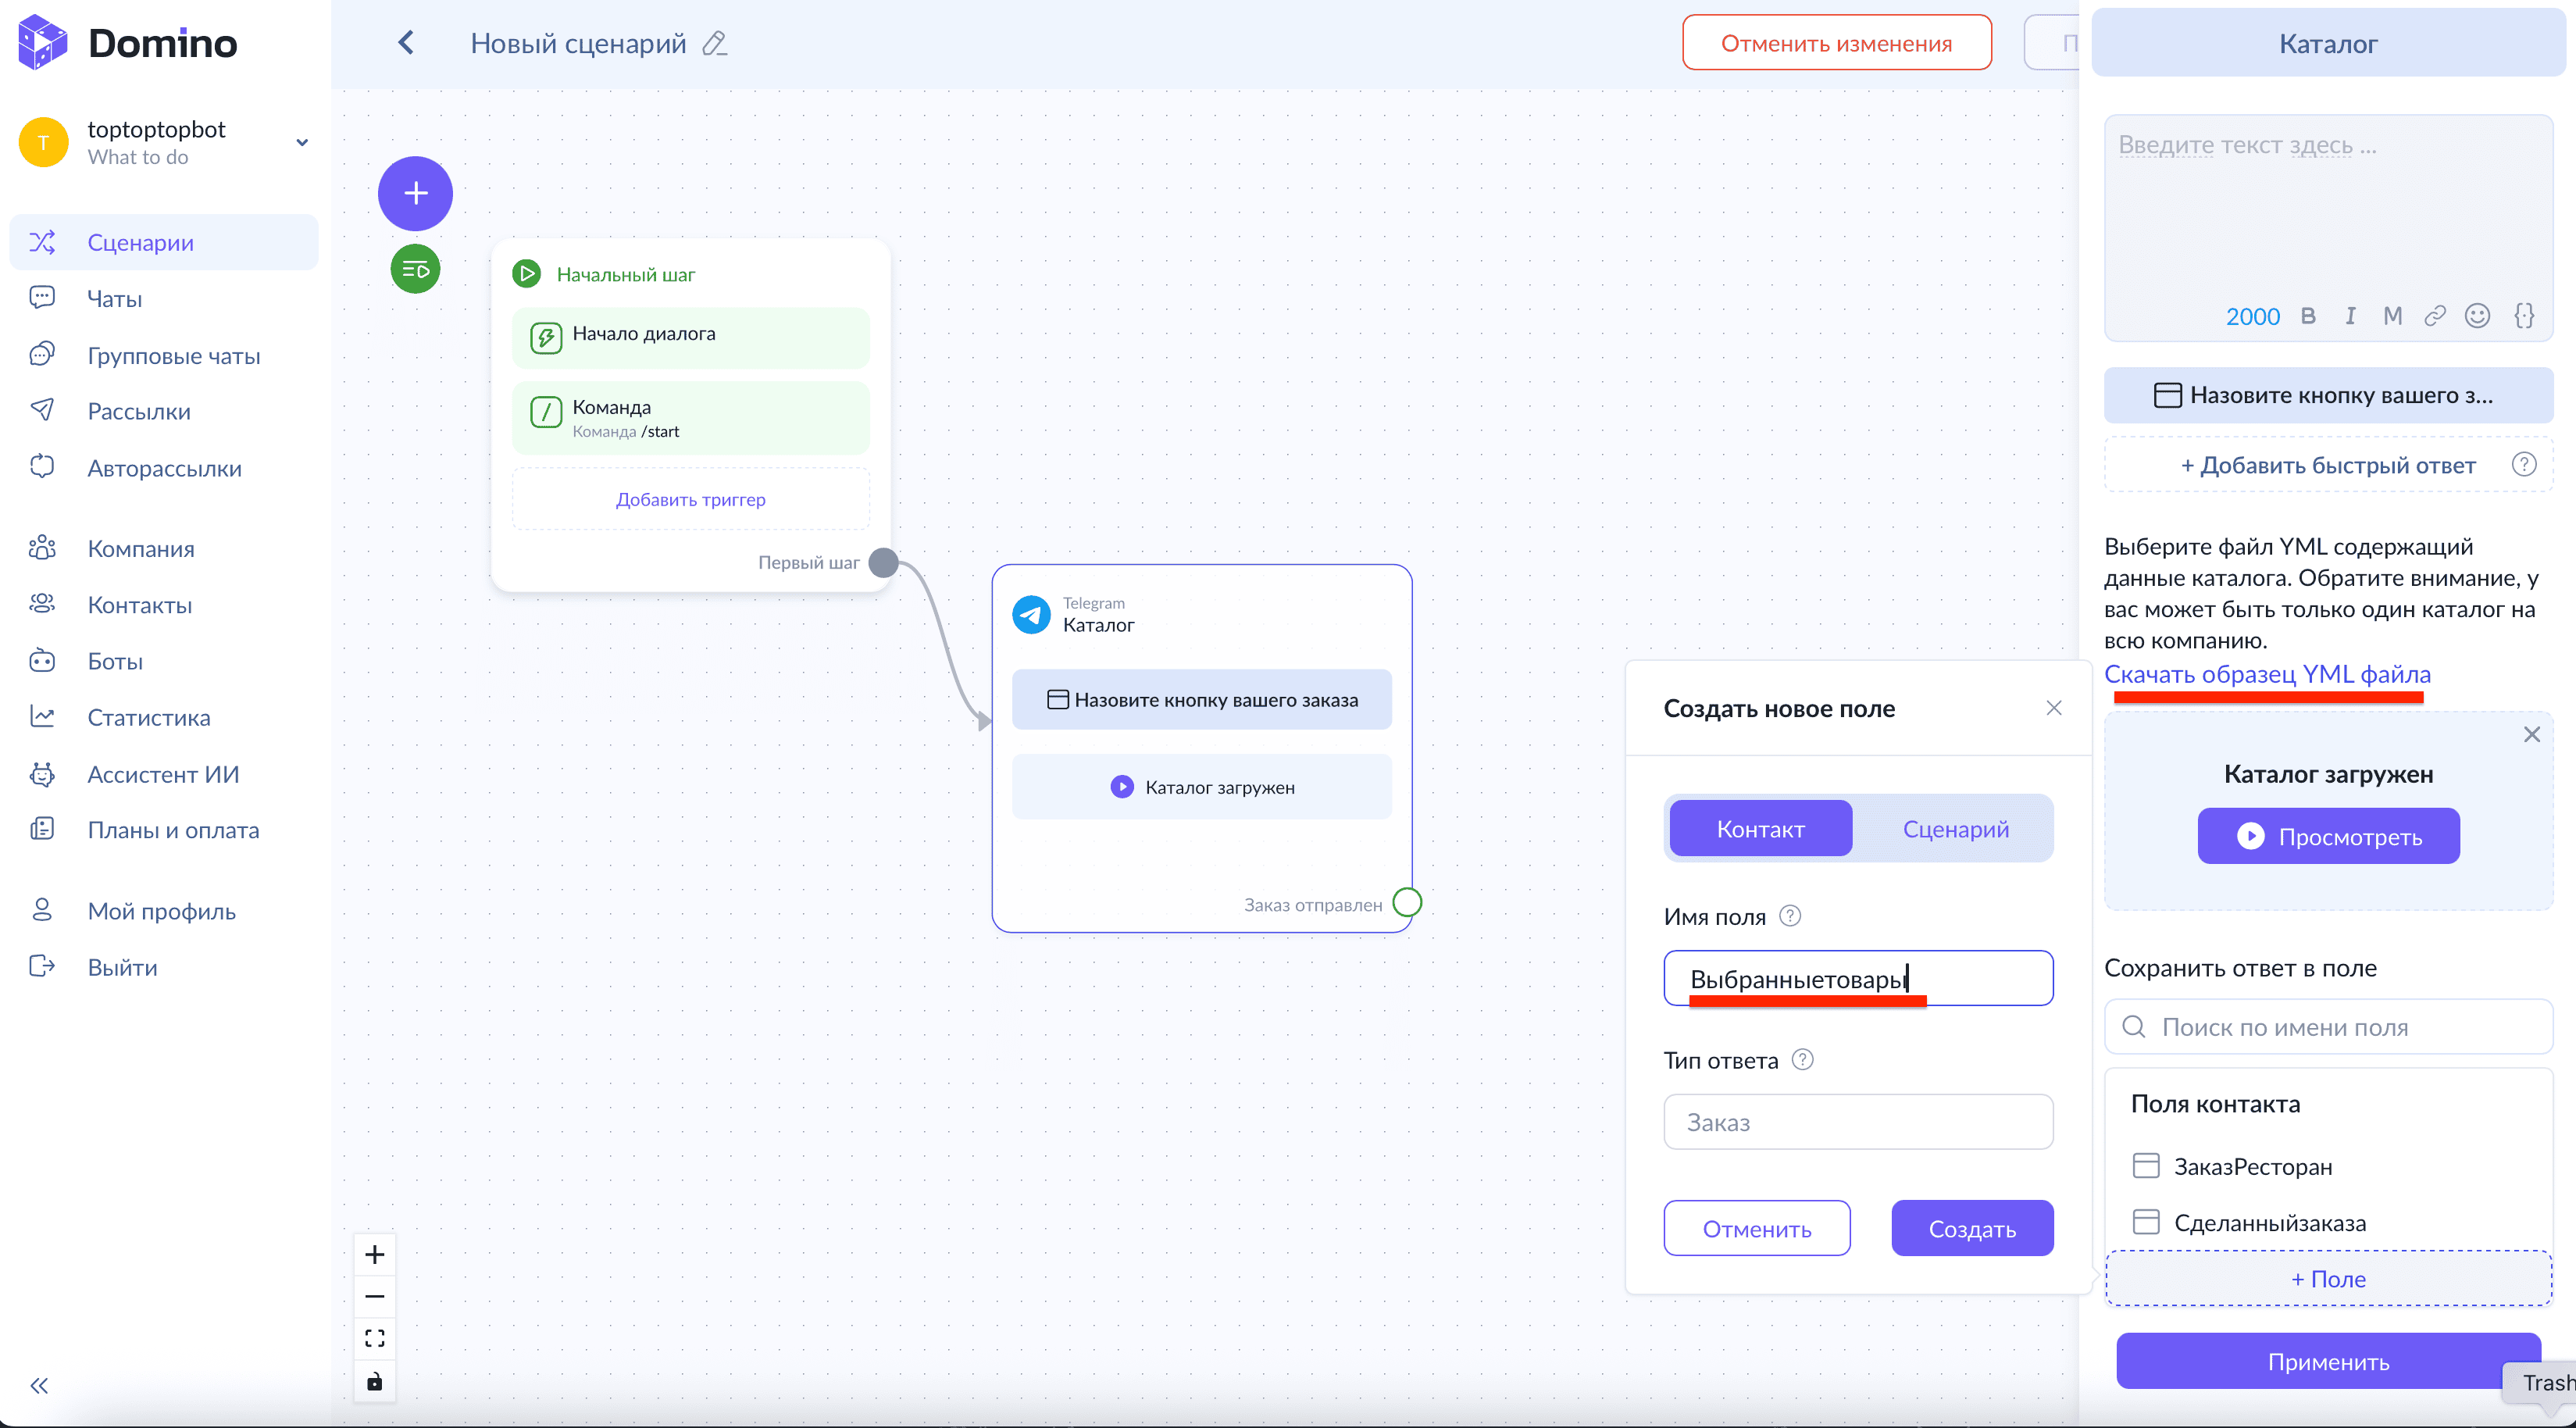Viewport: 2576px width, 1428px height.
Task: Click Назовите кнопку вашего заказа on canvas block
Action: click(1201, 699)
